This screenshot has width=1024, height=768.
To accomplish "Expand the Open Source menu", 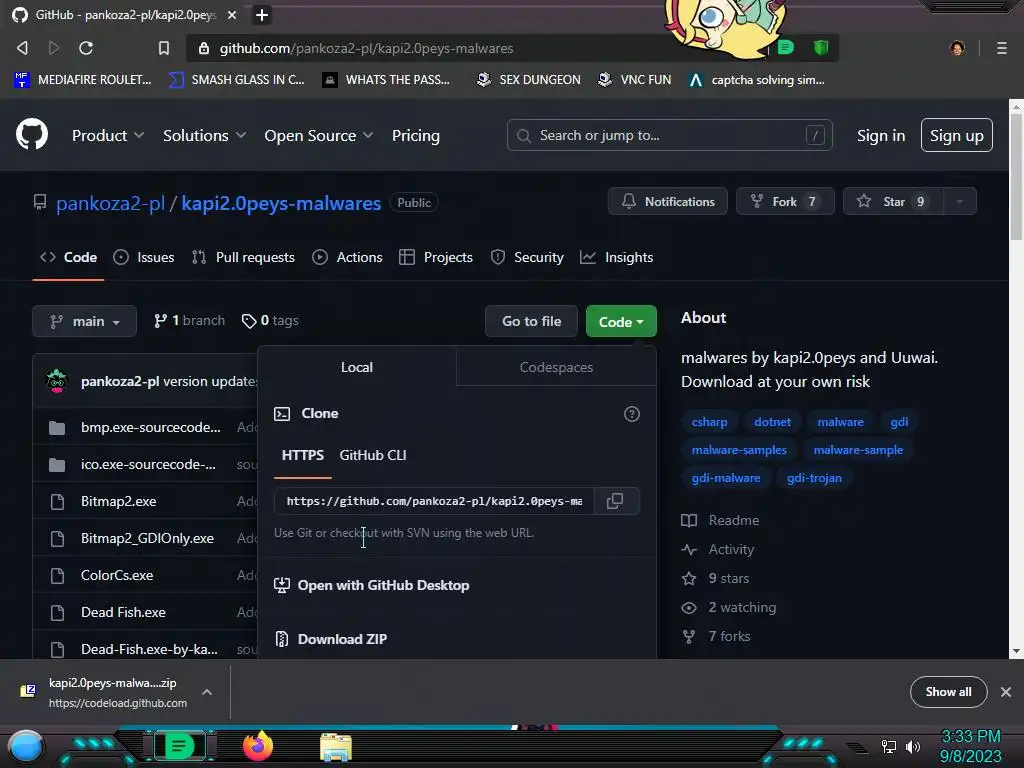I will coord(319,135).
